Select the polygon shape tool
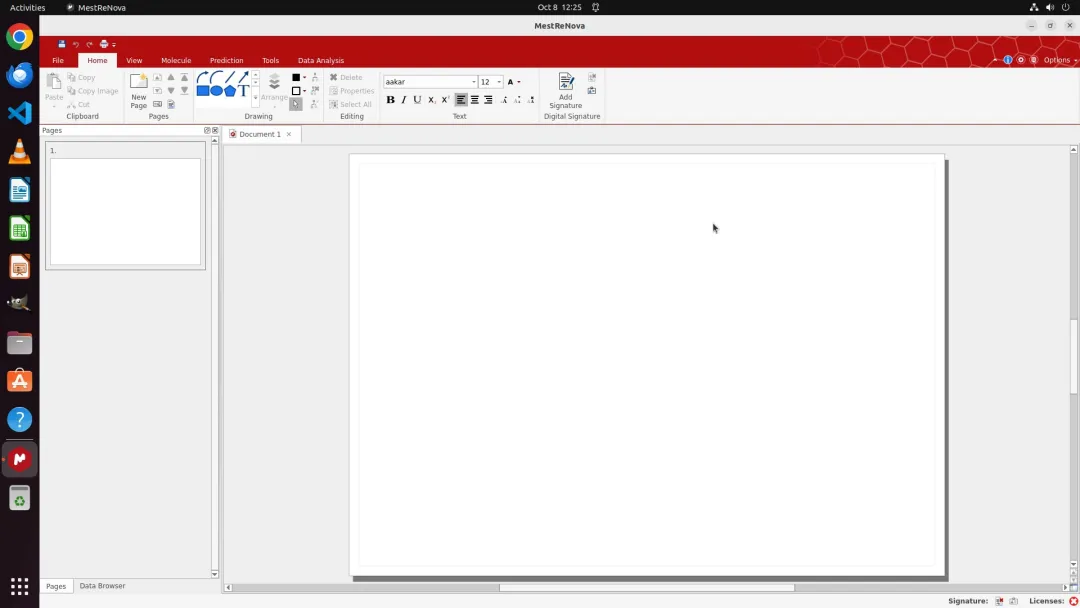1080x608 pixels. coord(229,90)
